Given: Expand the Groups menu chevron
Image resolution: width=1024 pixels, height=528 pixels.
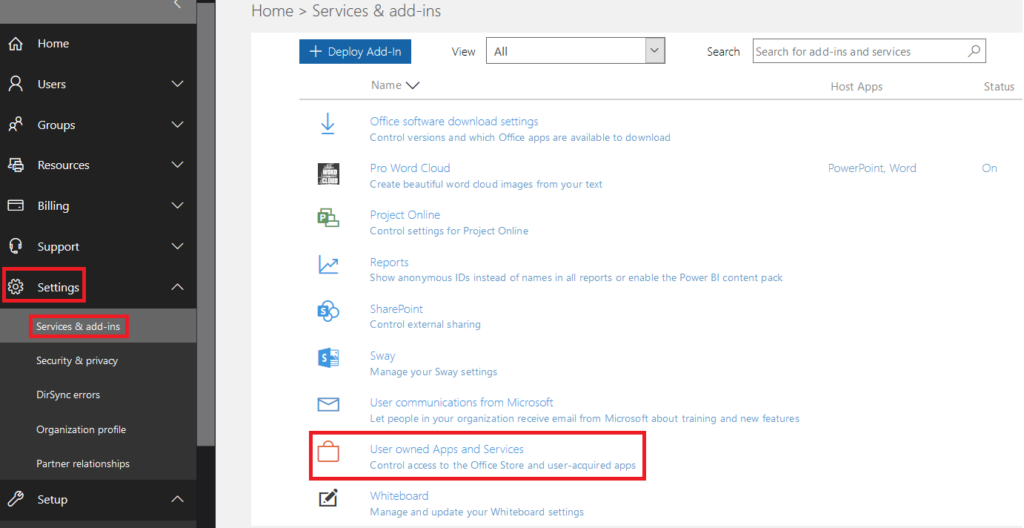Looking at the screenshot, I should coord(177,125).
